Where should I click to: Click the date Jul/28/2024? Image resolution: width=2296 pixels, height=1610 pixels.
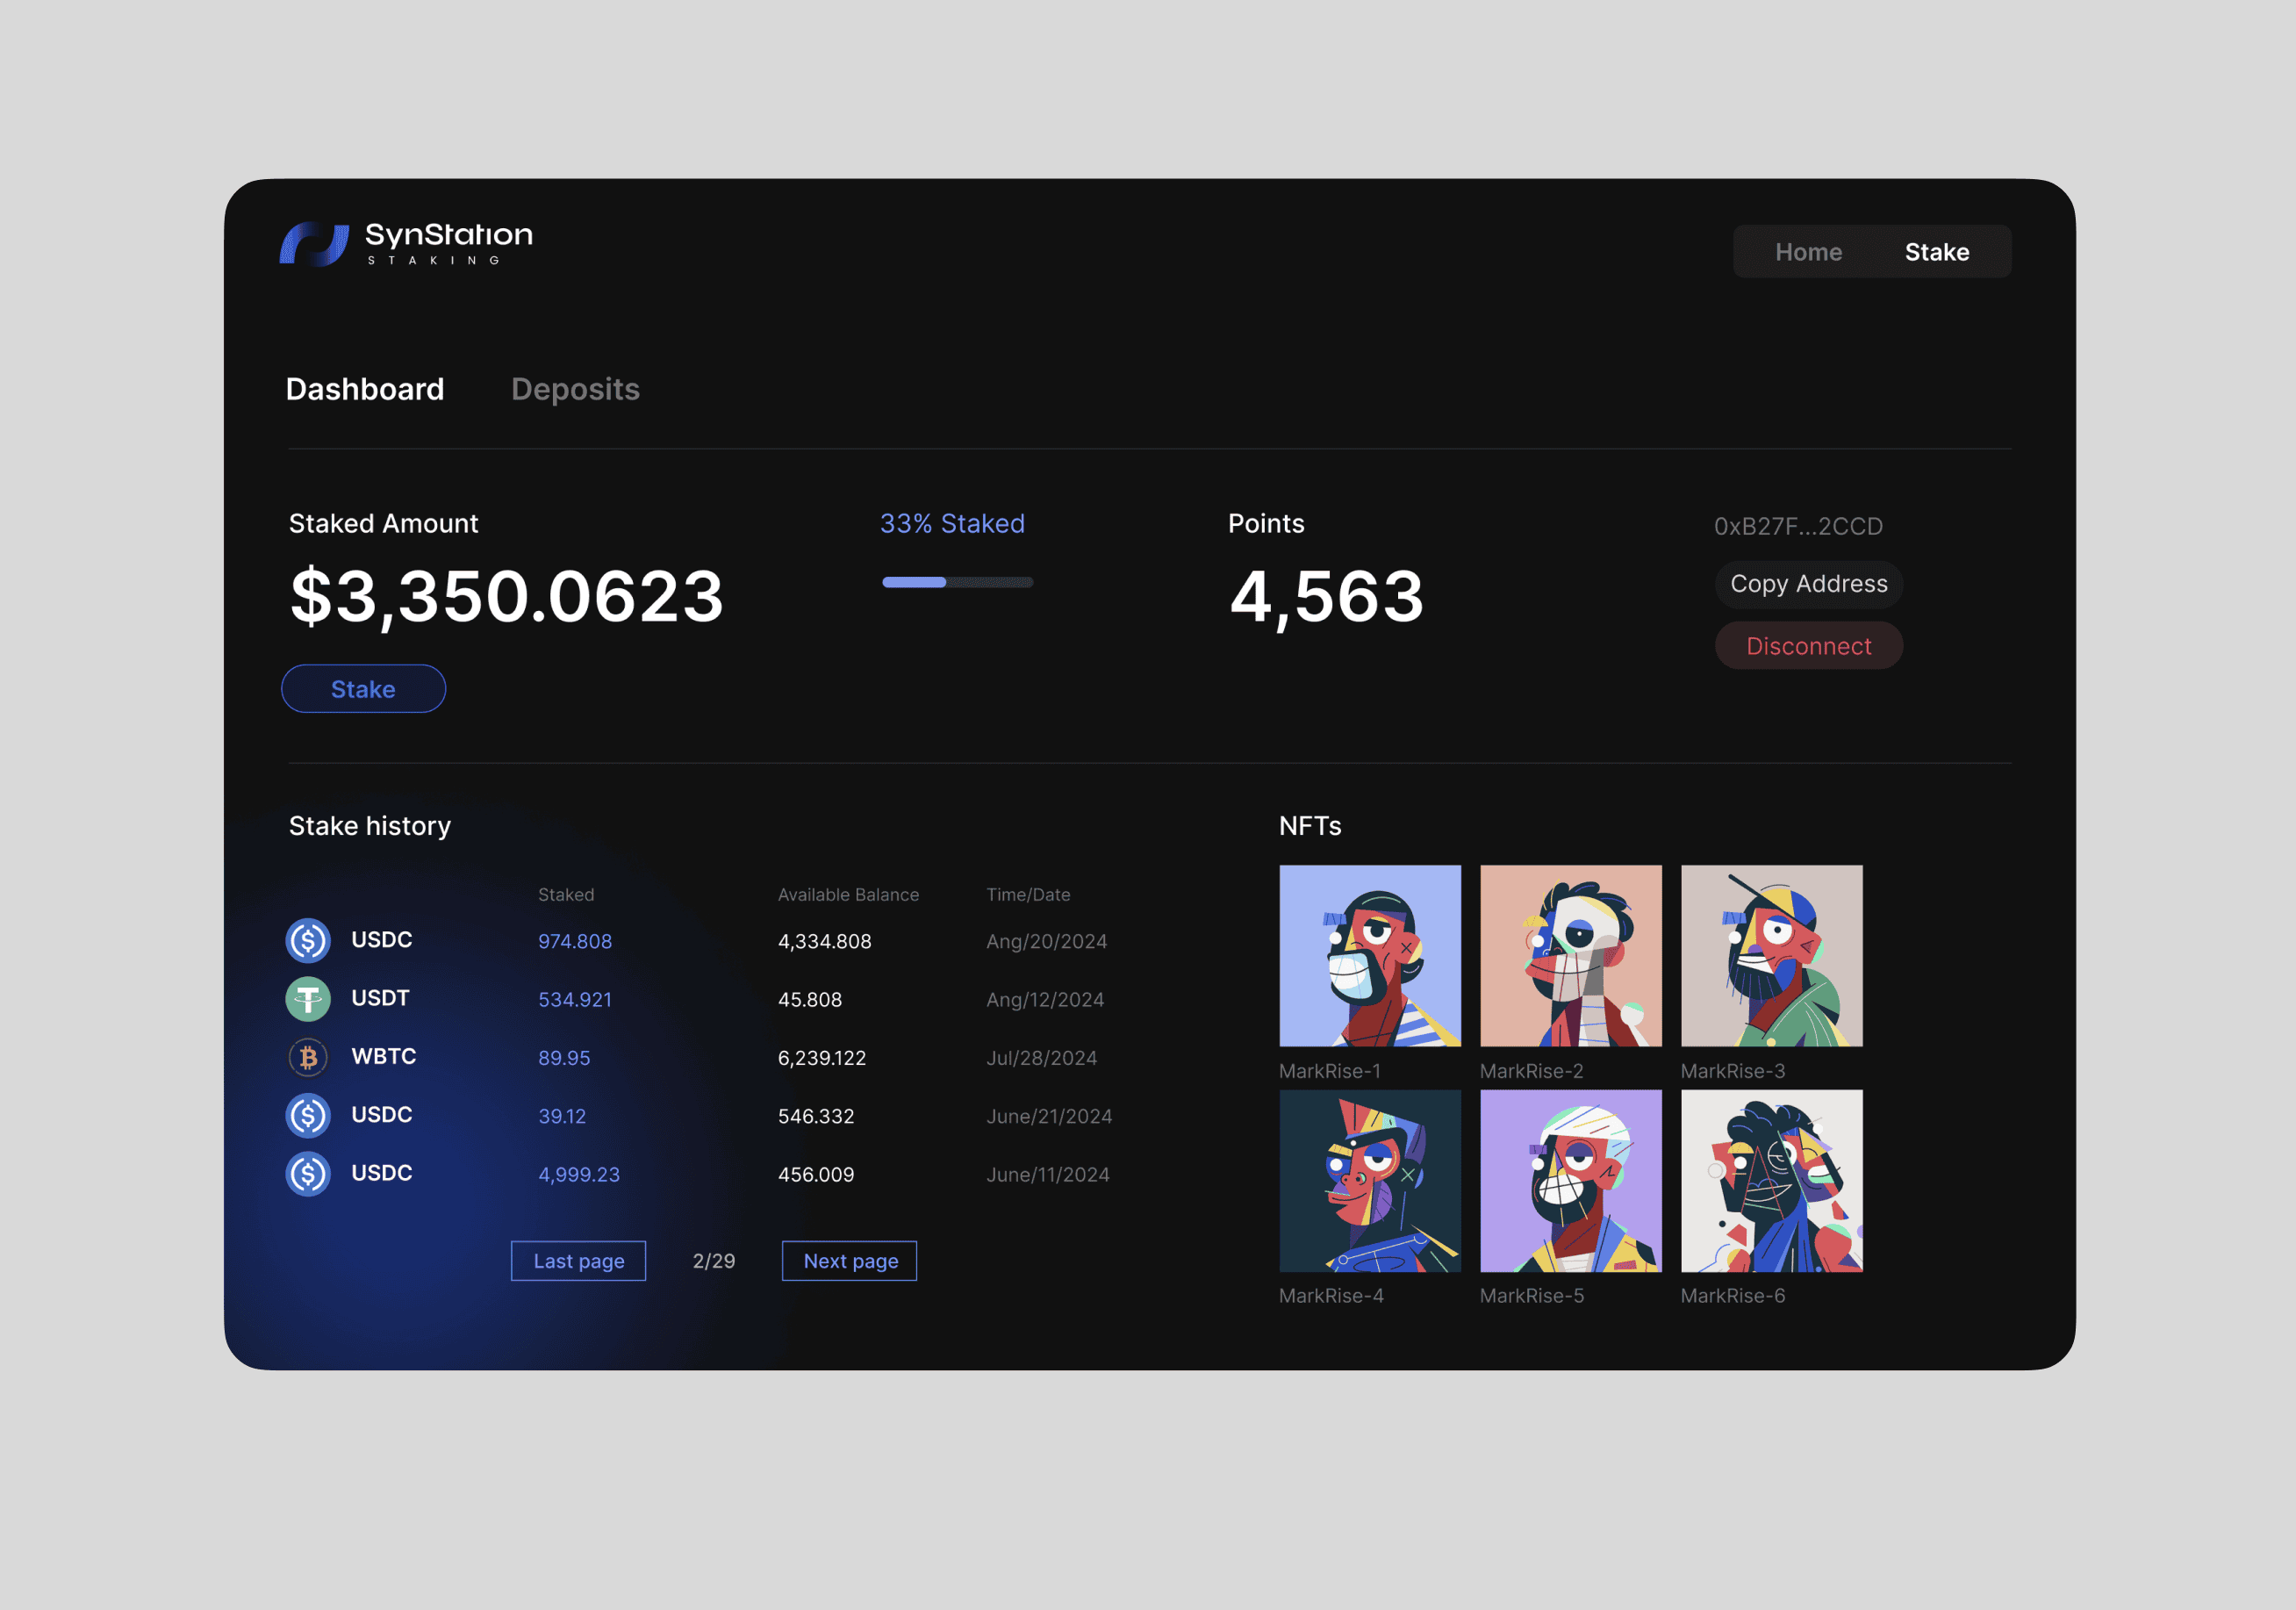(1041, 1057)
